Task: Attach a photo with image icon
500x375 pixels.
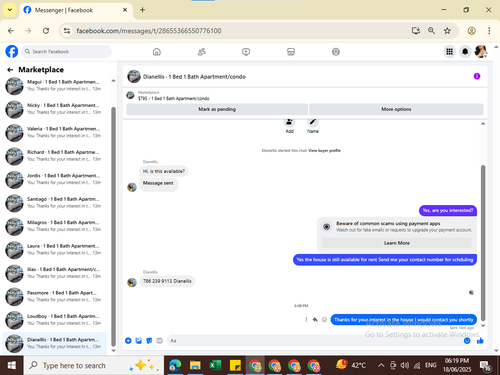Action: point(139,340)
